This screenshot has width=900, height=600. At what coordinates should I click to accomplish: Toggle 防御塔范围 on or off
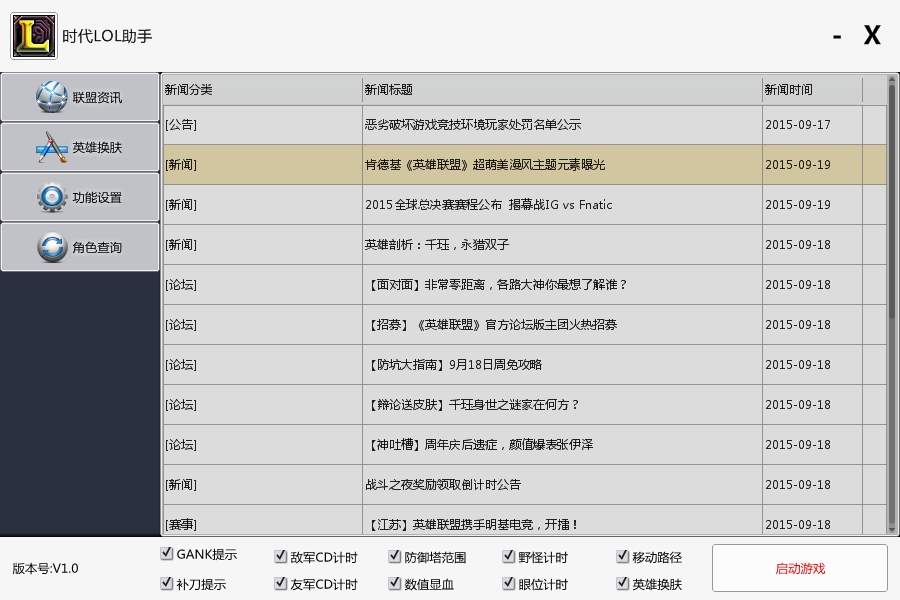pyautogui.click(x=395, y=557)
